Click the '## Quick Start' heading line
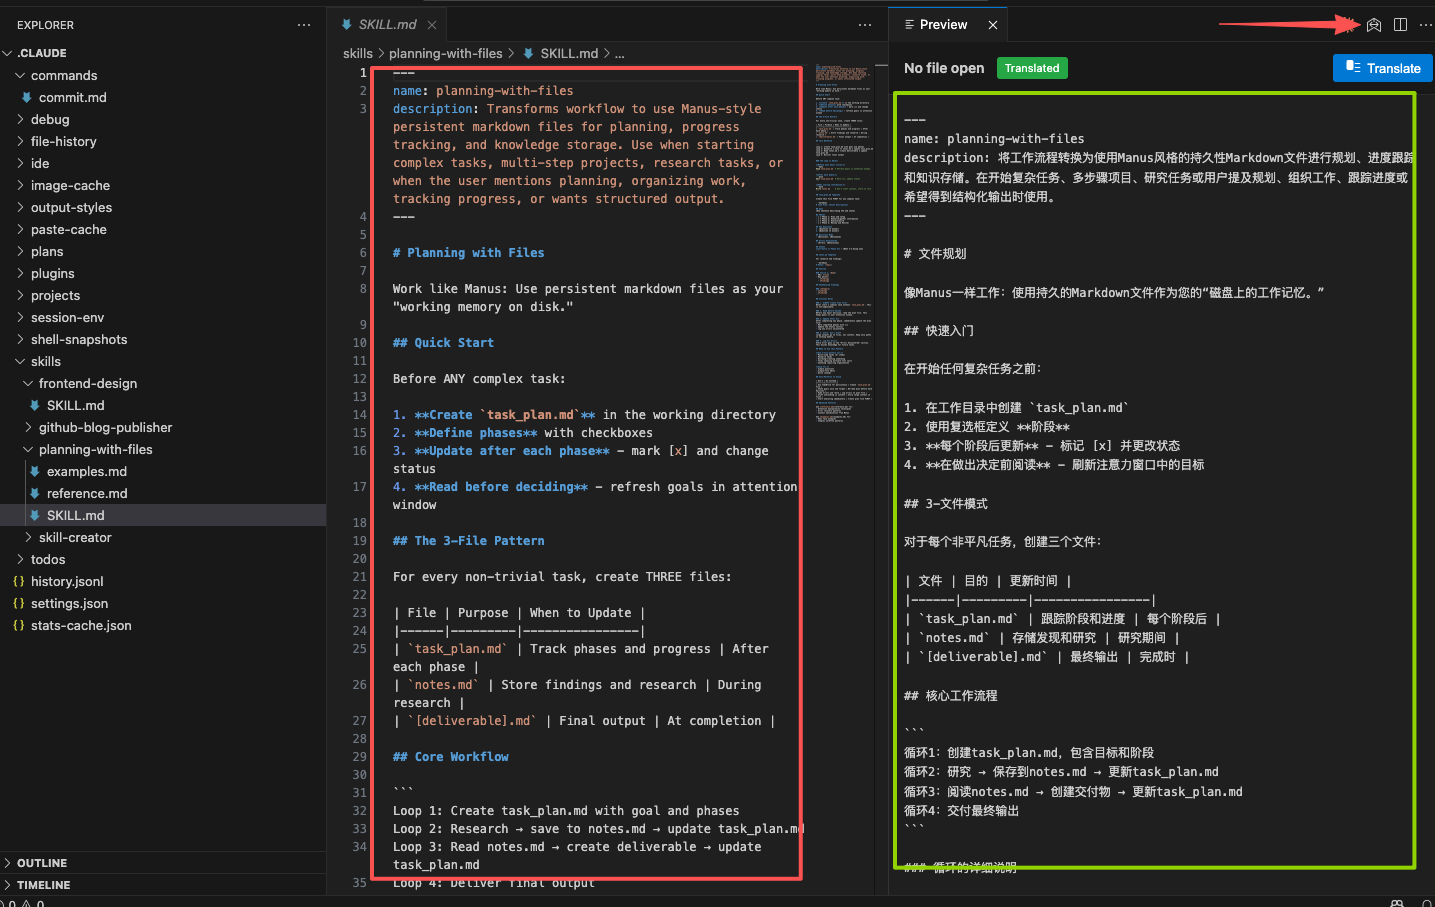The width and height of the screenshot is (1435, 907). tap(443, 343)
